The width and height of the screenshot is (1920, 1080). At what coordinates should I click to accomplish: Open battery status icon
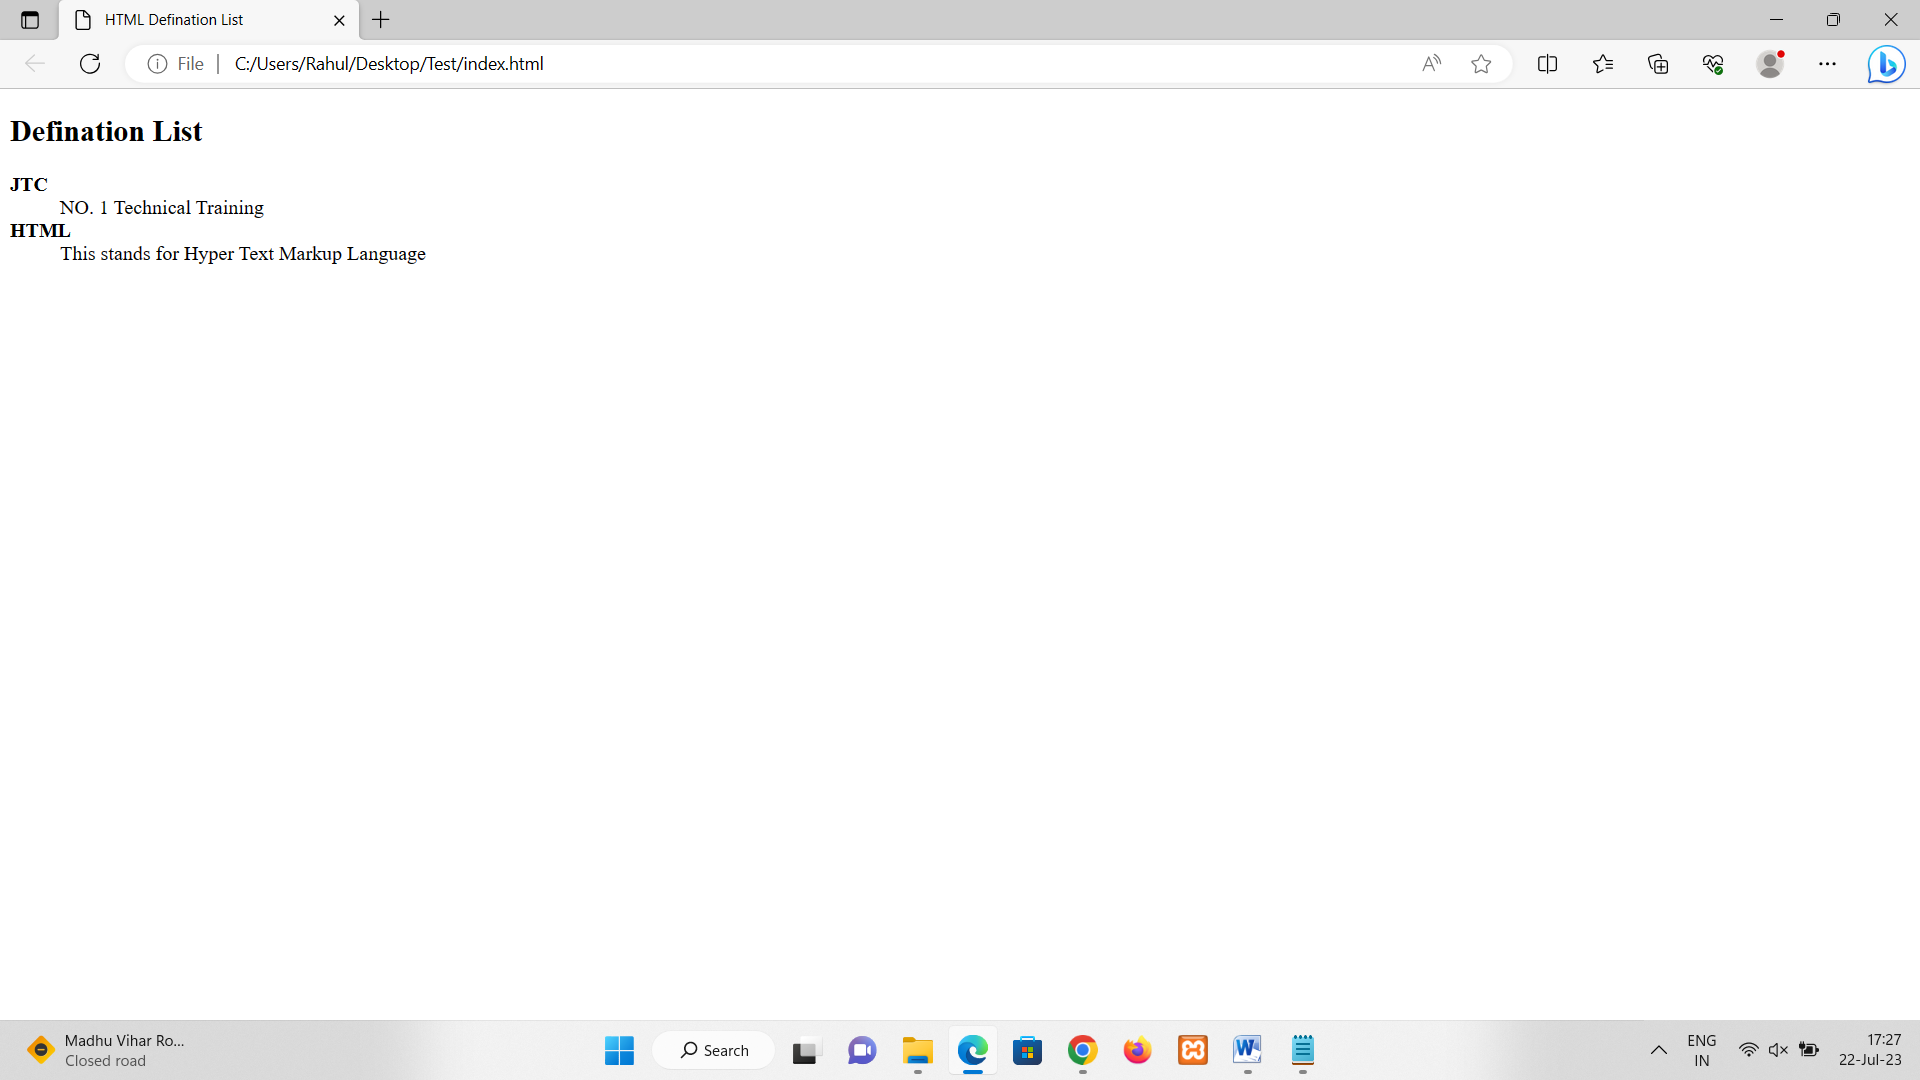(x=1809, y=1050)
